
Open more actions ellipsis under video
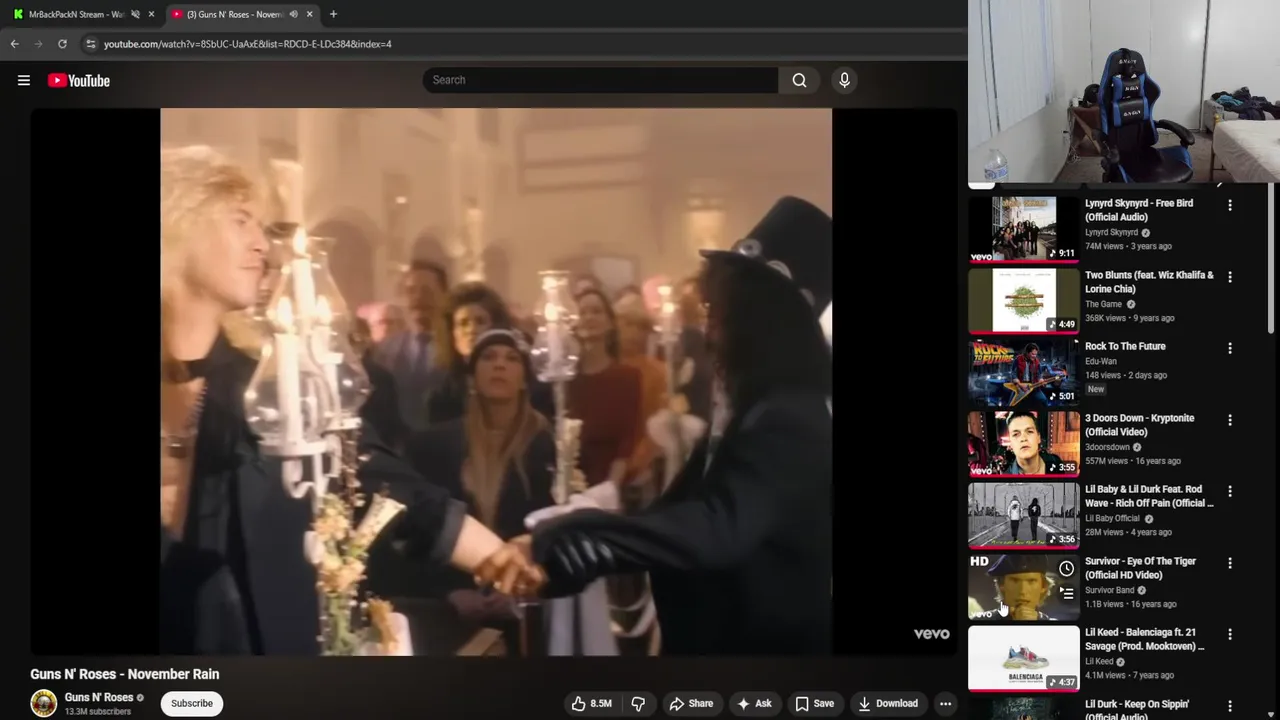click(x=945, y=704)
